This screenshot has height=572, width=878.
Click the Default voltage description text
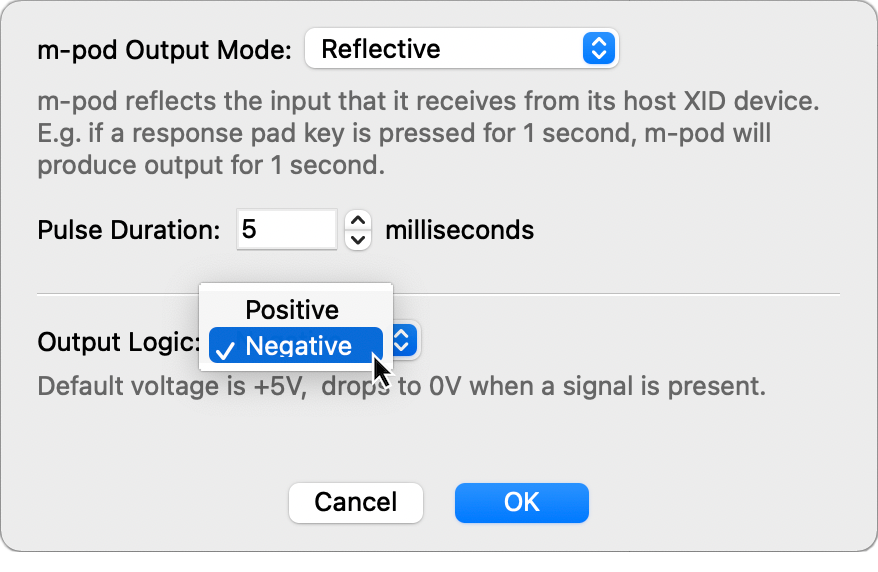click(400, 386)
